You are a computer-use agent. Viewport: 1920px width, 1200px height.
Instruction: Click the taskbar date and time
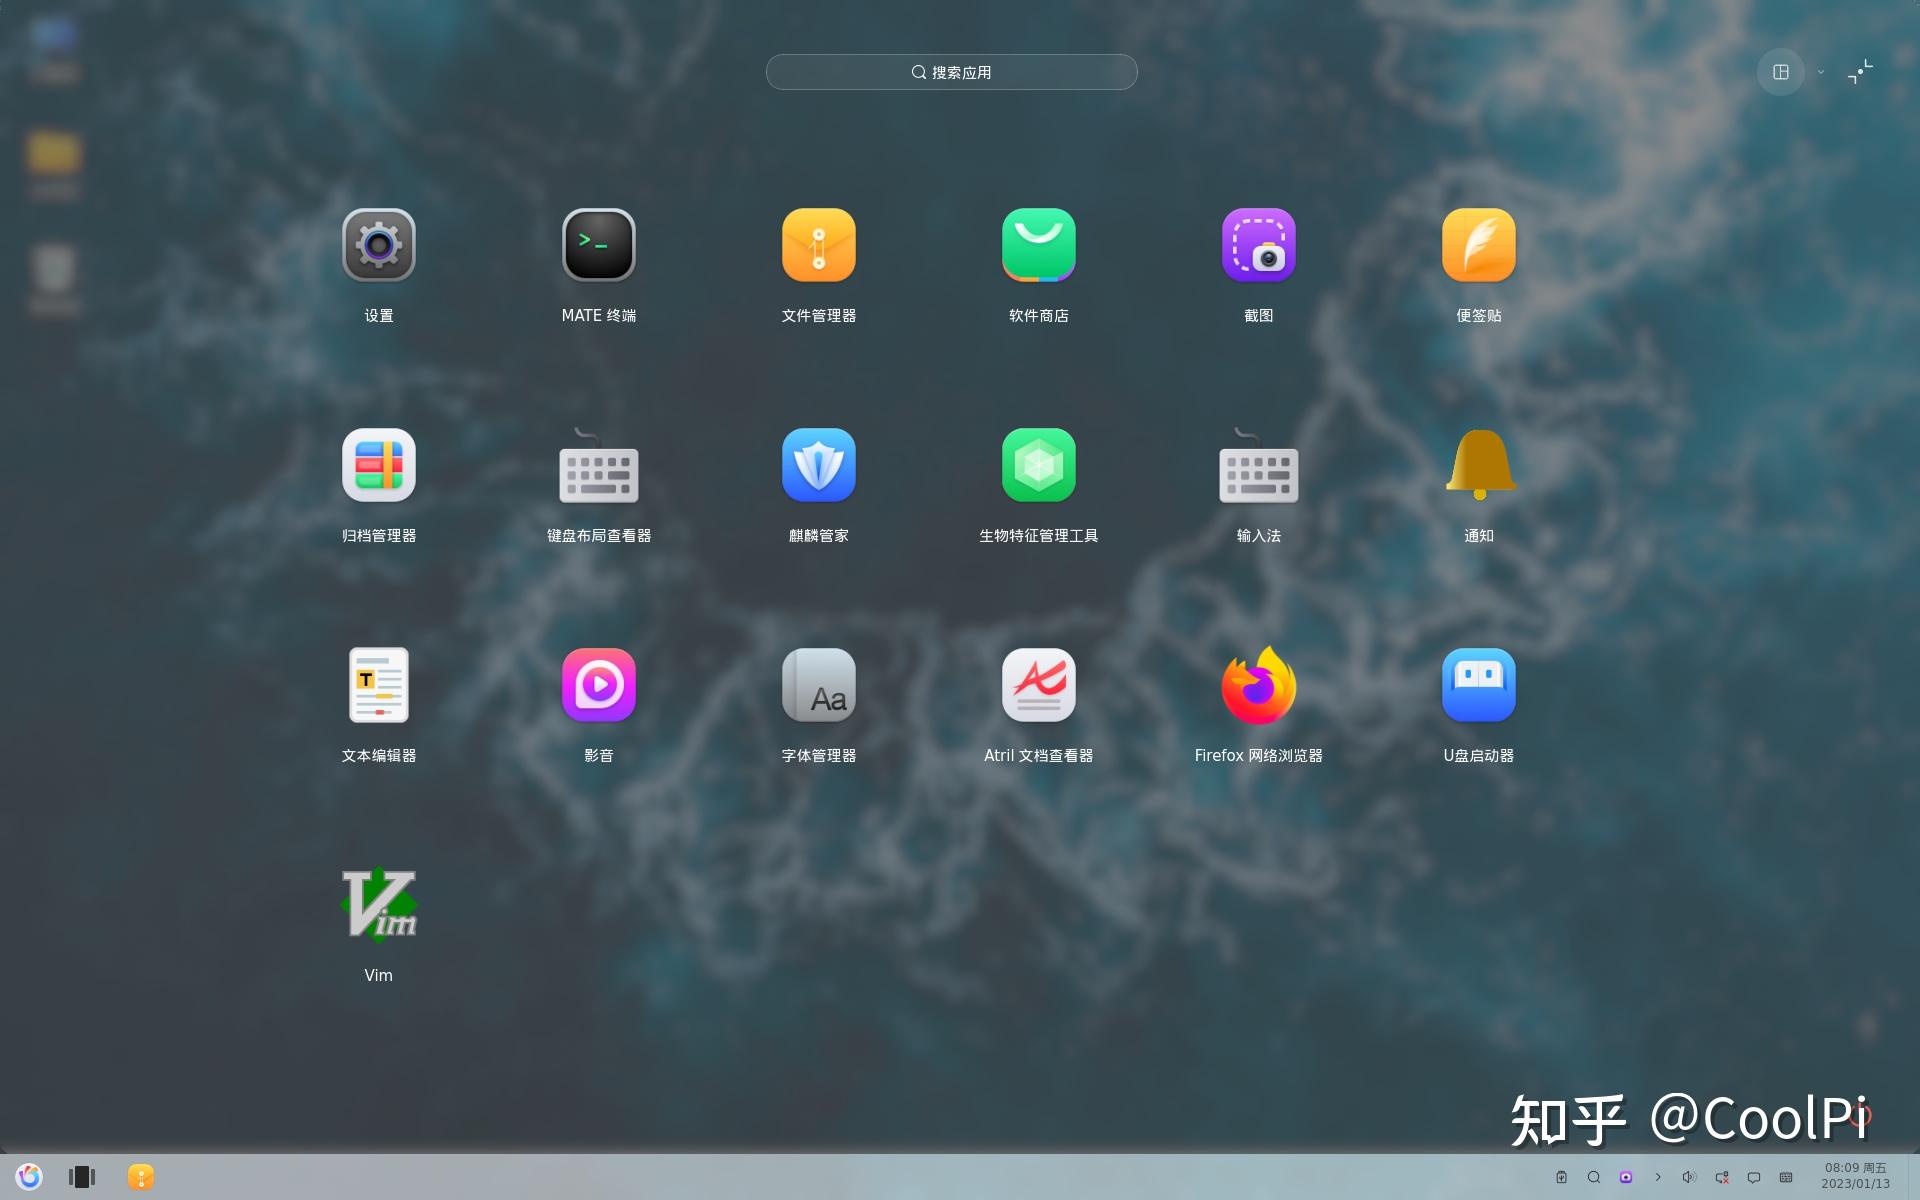click(x=1855, y=1176)
